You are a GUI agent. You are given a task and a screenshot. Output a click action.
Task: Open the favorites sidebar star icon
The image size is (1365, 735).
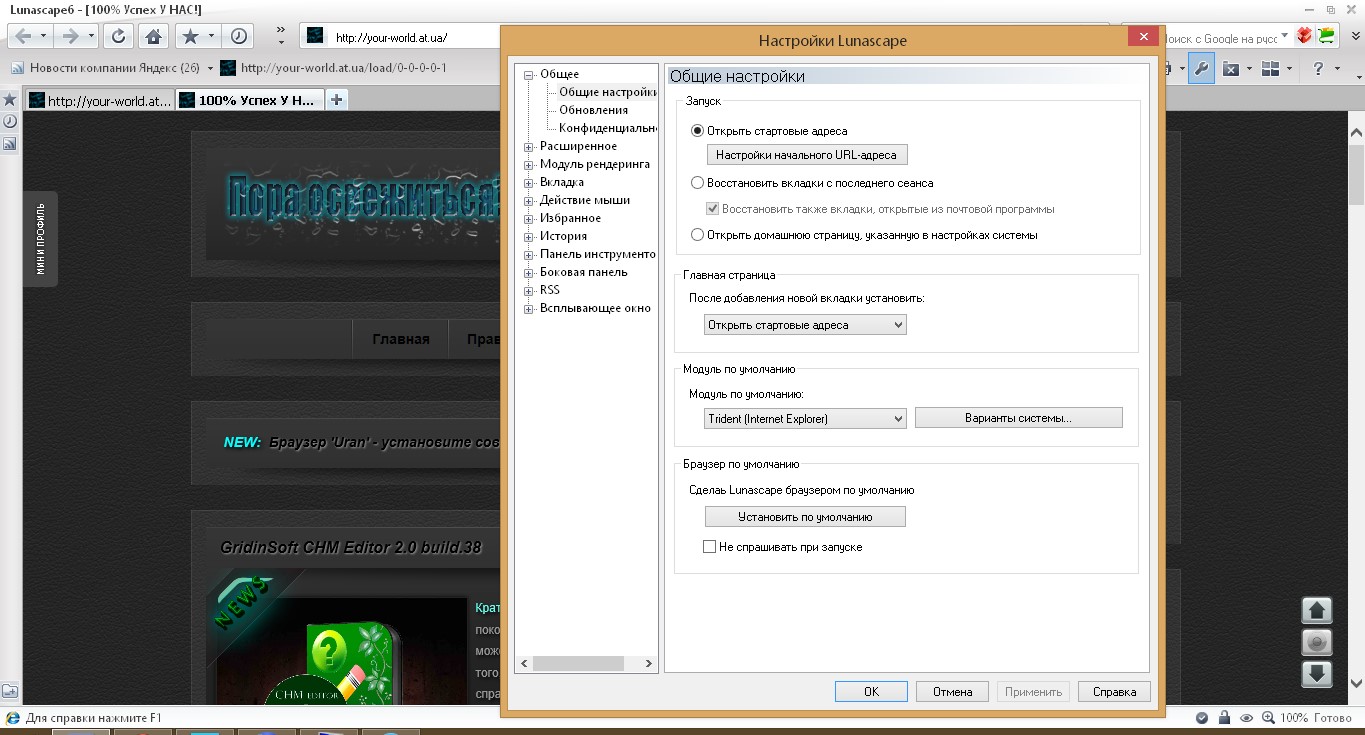[9, 100]
